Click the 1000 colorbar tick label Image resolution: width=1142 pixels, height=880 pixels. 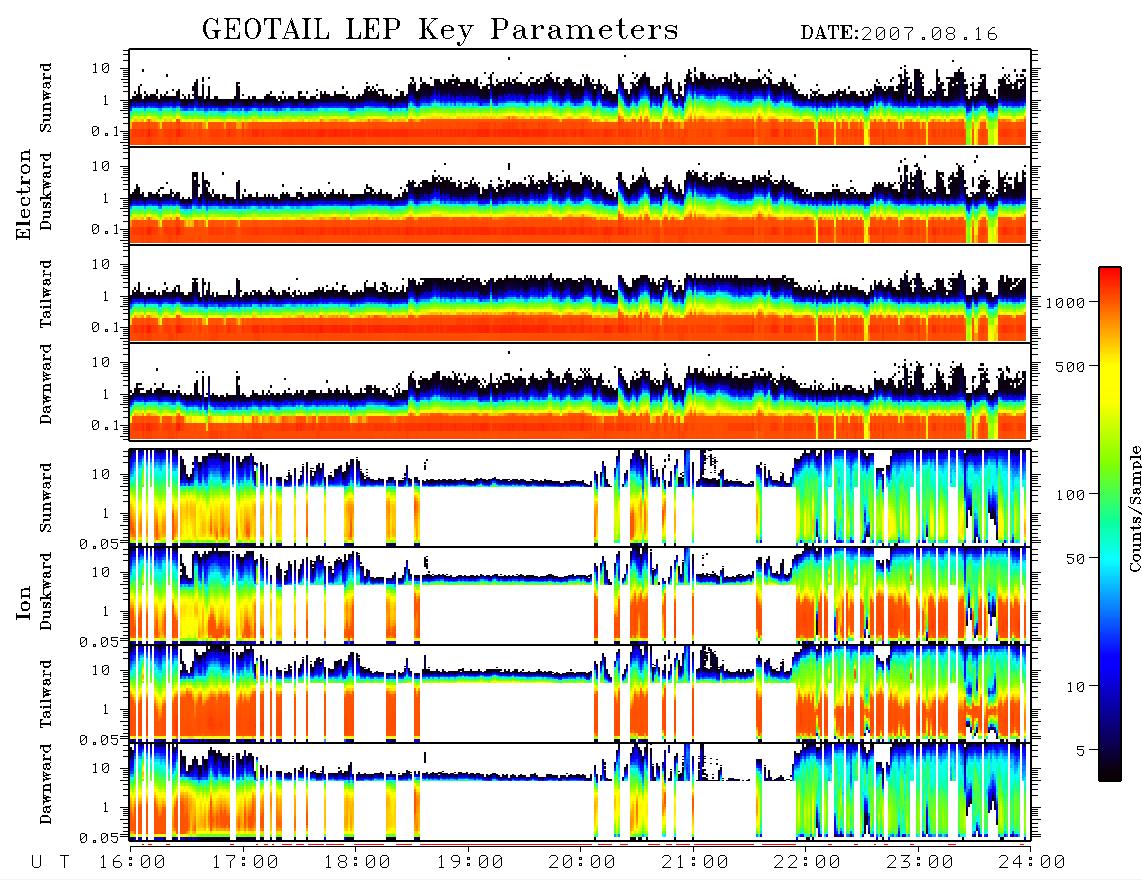pyautogui.click(x=1066, y=303)
